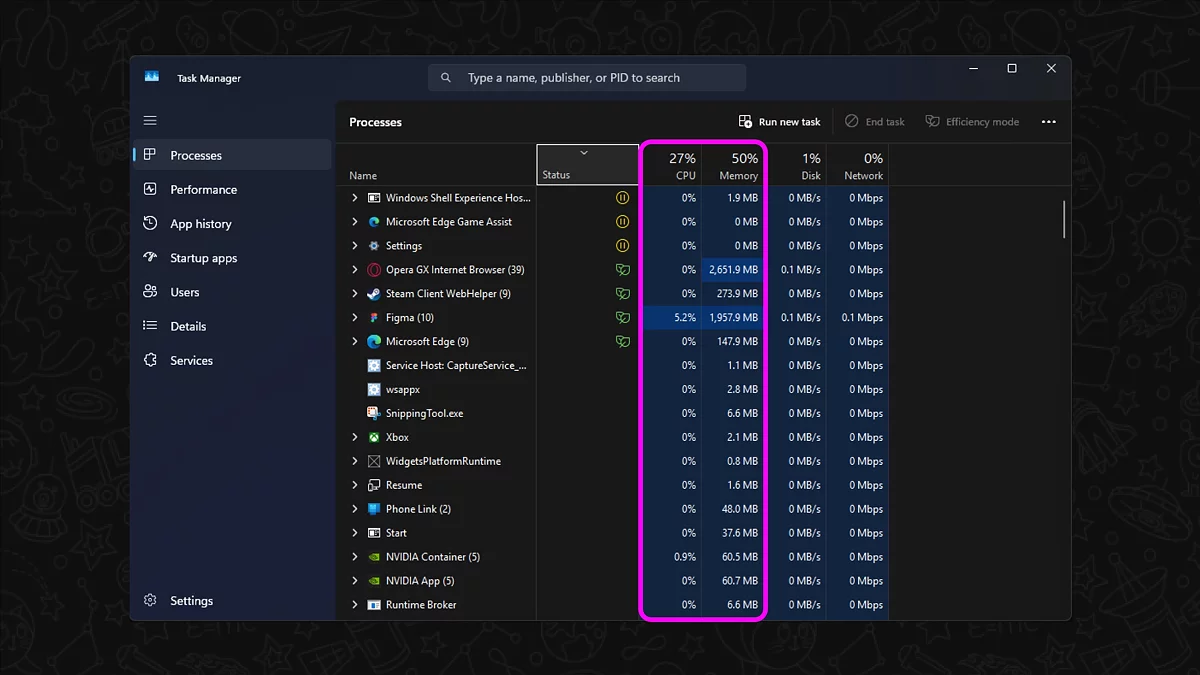Click the NVIDIA Container icon

(x=374, y=557)
